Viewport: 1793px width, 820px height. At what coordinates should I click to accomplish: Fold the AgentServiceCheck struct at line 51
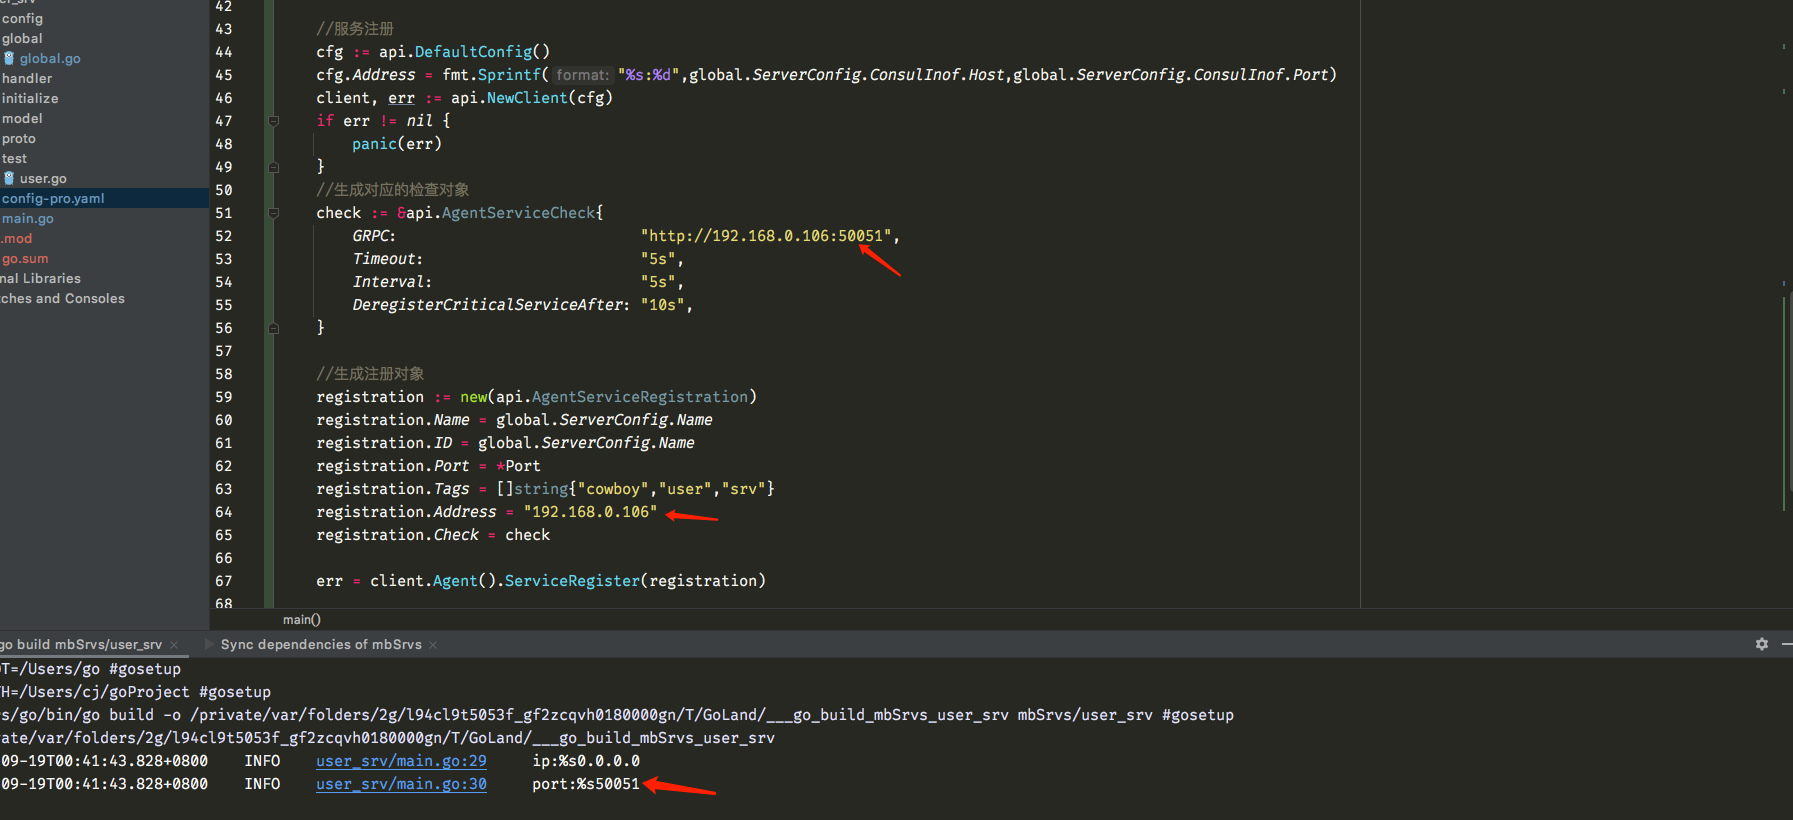[273, 213]
